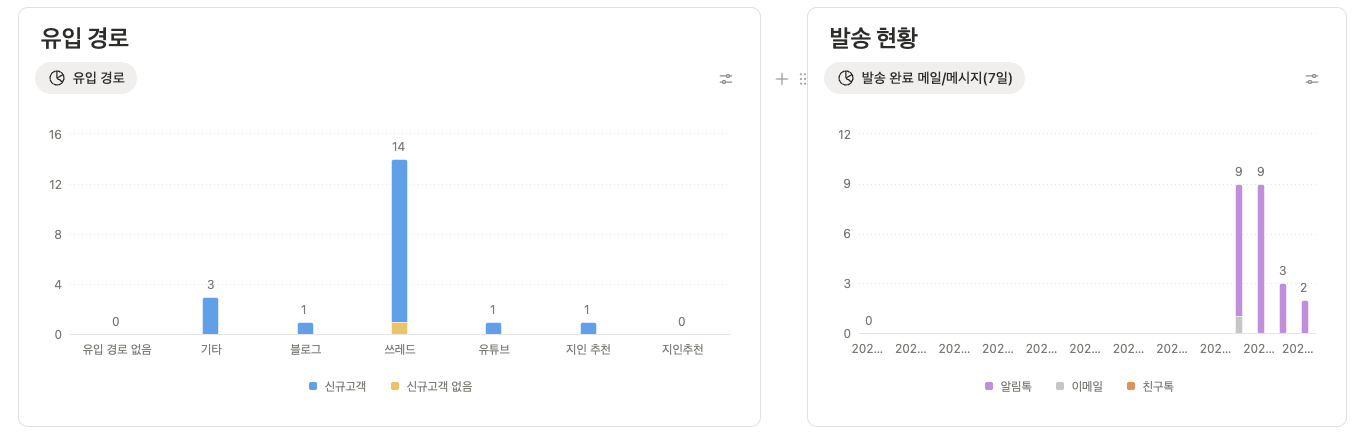Toggle the 알림톡 legend series
This screenshot has width=1361, height=438.
tap(1008, 386)
